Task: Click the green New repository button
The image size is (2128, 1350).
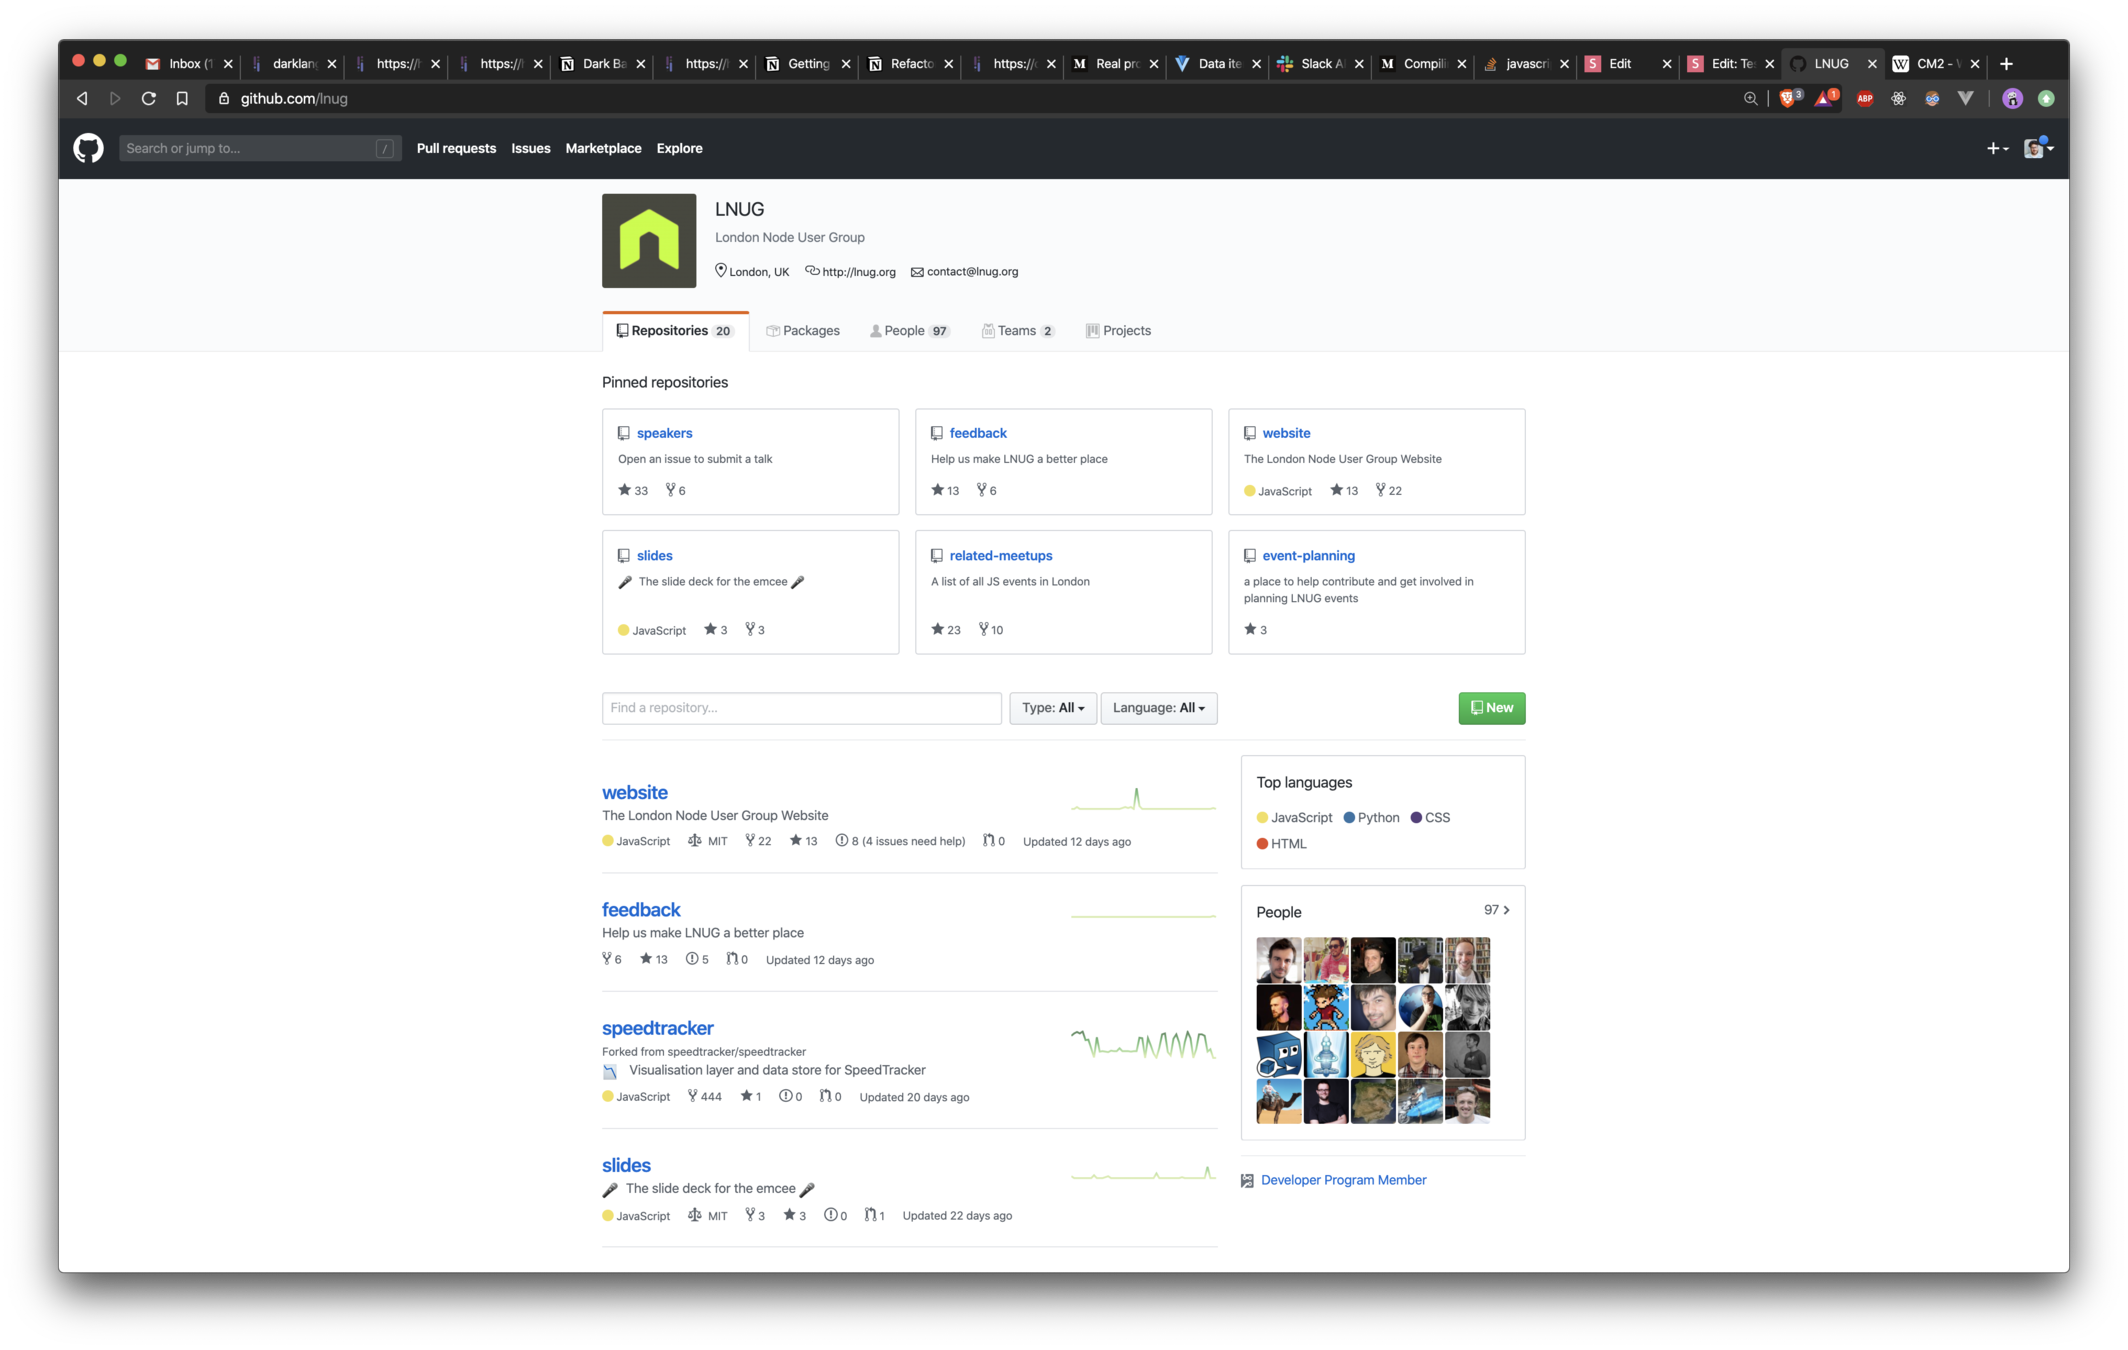Action: (1491, 708)
